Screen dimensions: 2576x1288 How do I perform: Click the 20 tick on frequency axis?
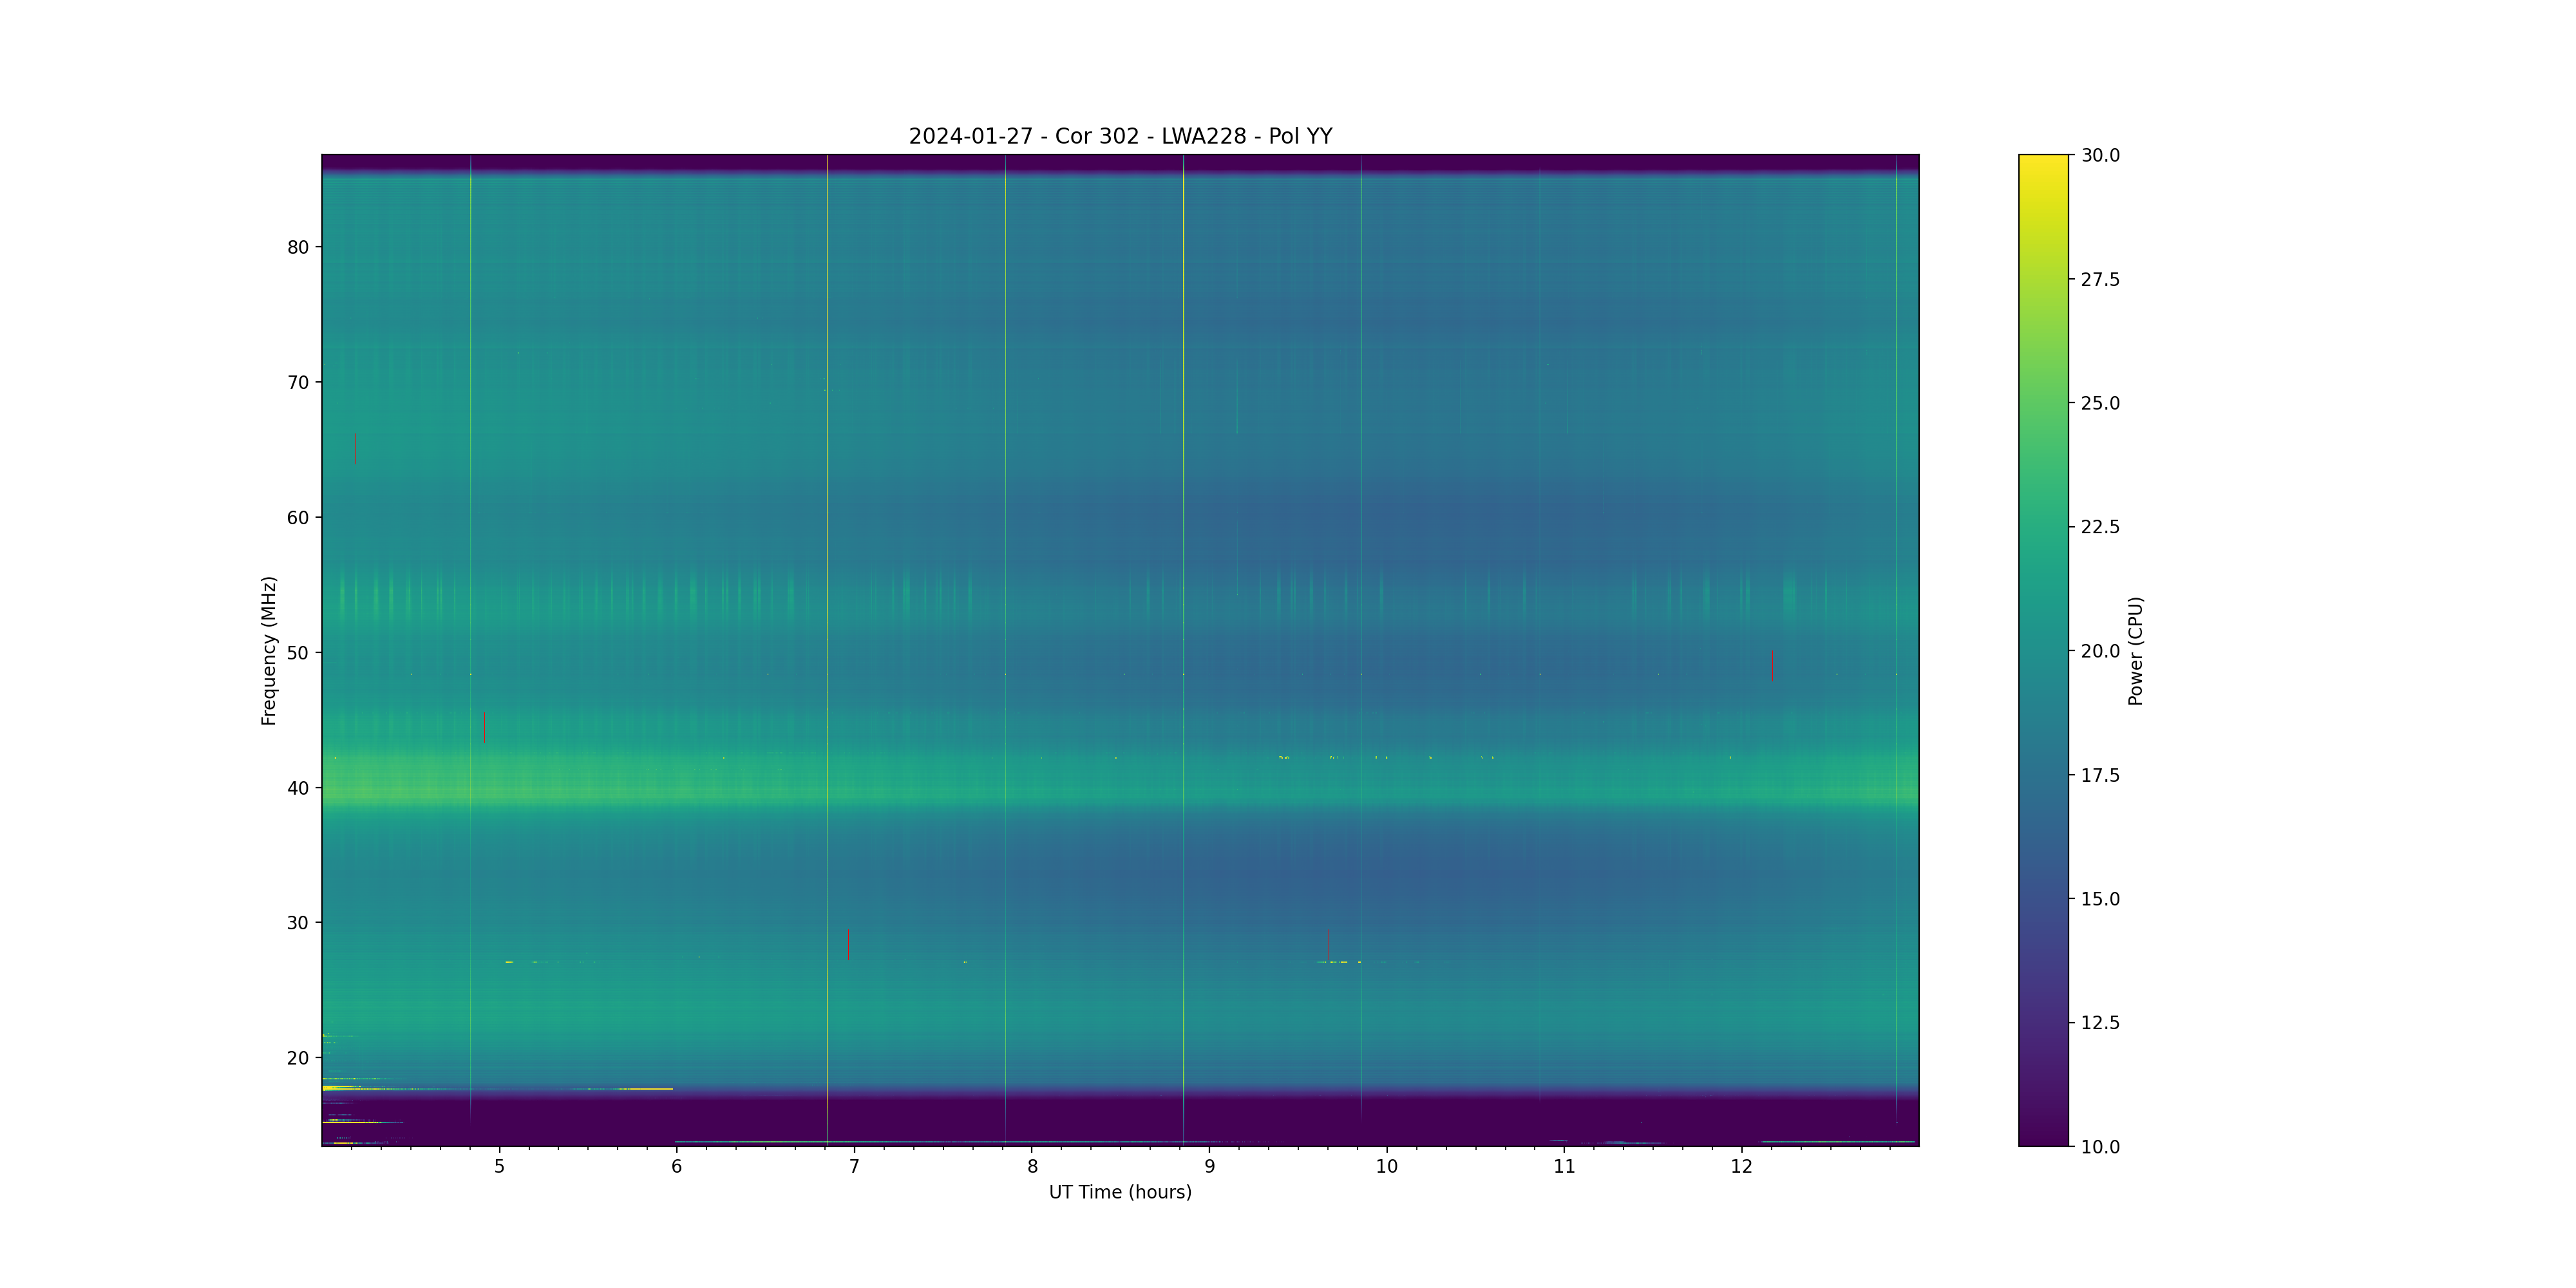click(x=298, y=1058)
